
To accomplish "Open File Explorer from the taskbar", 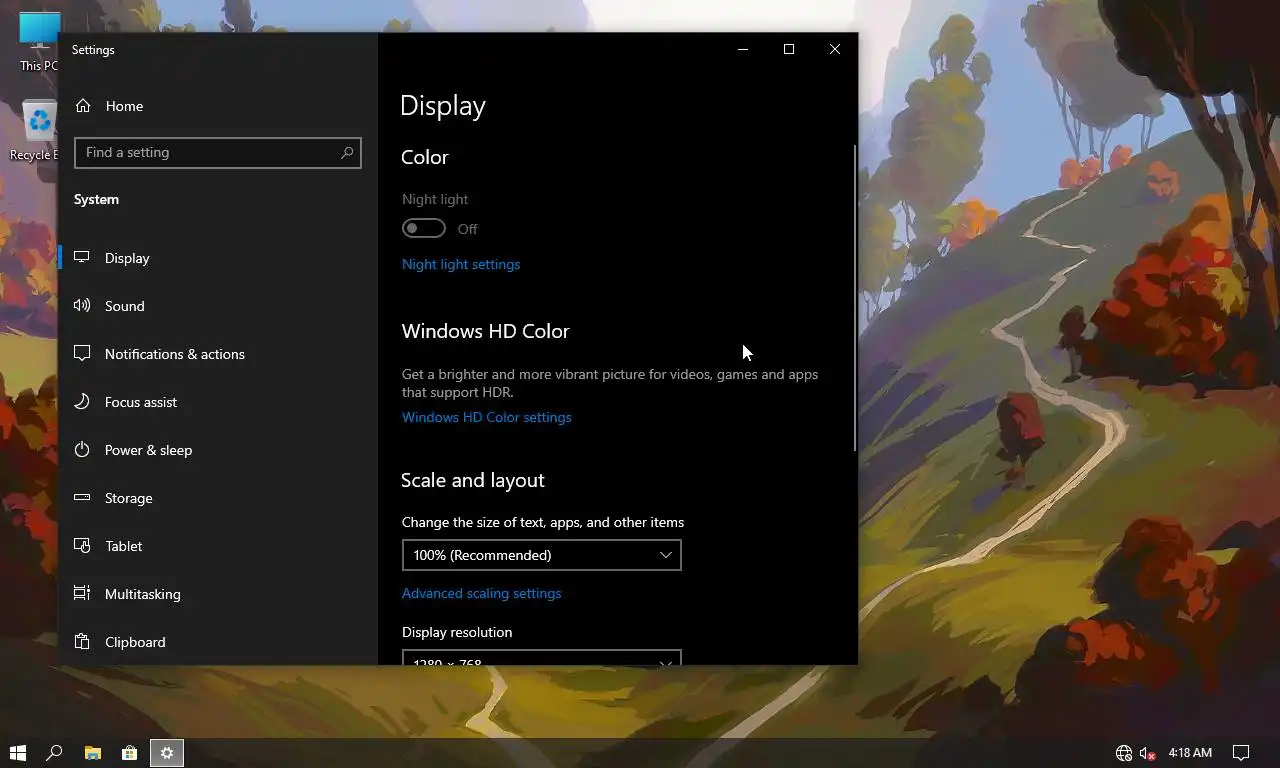I will (x=92, y=753).
